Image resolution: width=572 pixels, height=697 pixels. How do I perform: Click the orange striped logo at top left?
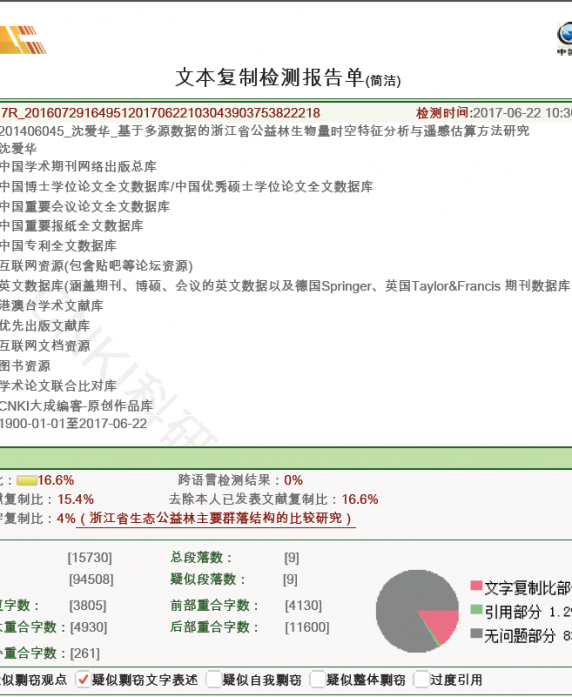(22, 40)
